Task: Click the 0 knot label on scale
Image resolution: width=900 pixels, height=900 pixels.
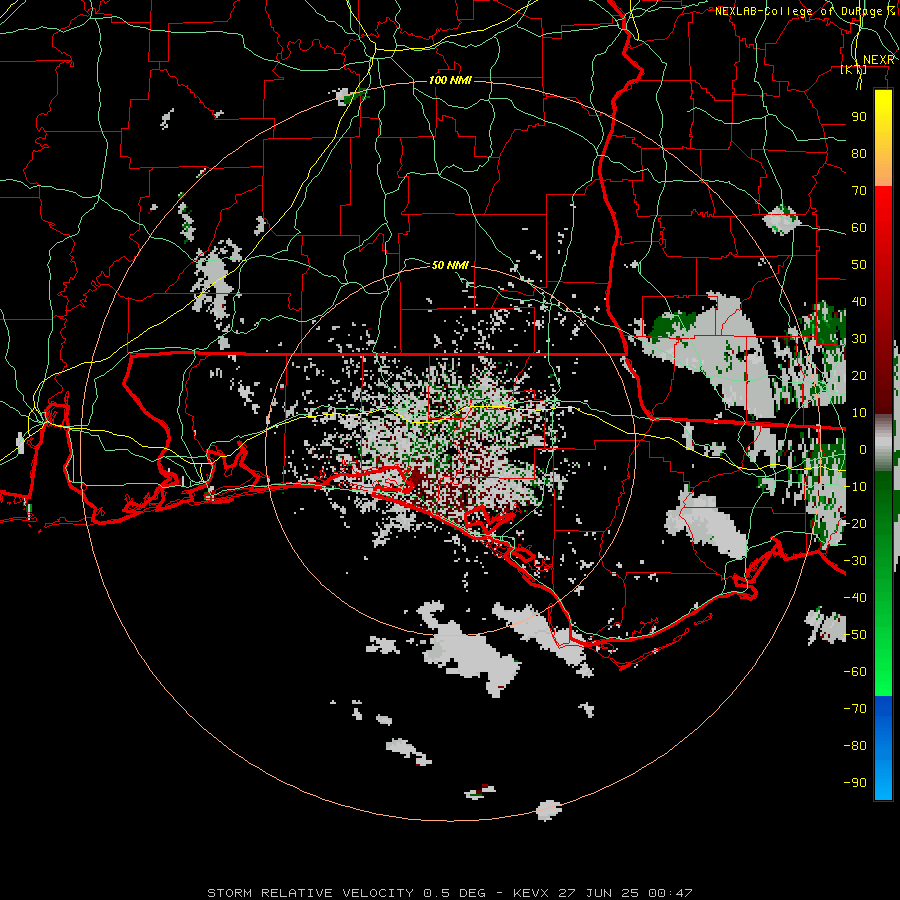Action: (x=862, y=449)
